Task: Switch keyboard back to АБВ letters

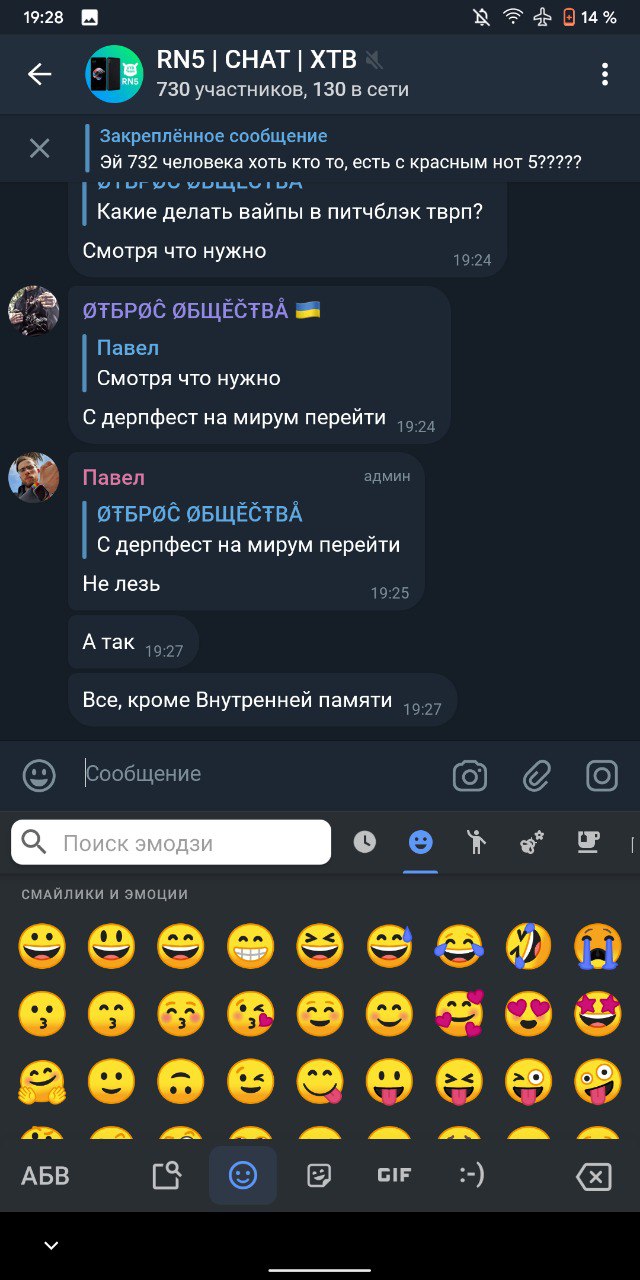Action: coord(46,1176)
